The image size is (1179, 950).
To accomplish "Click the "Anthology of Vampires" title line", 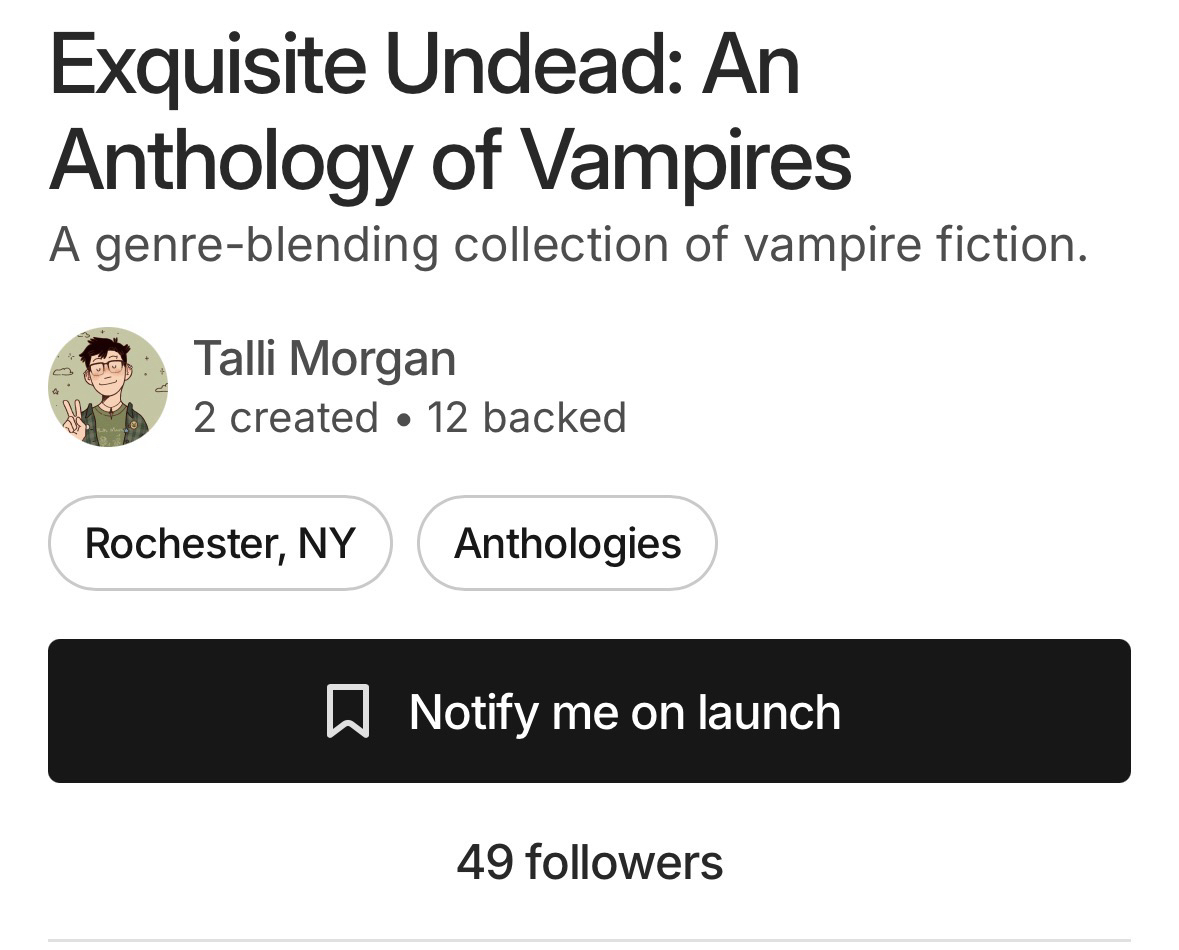I will (x=450, y=160).
